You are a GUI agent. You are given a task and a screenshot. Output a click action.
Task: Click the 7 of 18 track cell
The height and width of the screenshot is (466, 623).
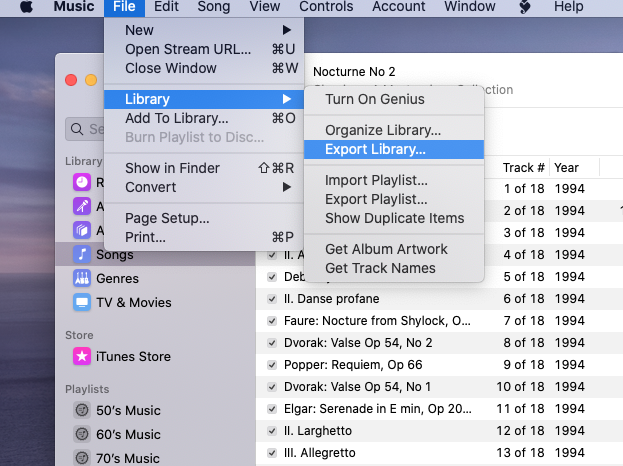(x=524, y=321)
